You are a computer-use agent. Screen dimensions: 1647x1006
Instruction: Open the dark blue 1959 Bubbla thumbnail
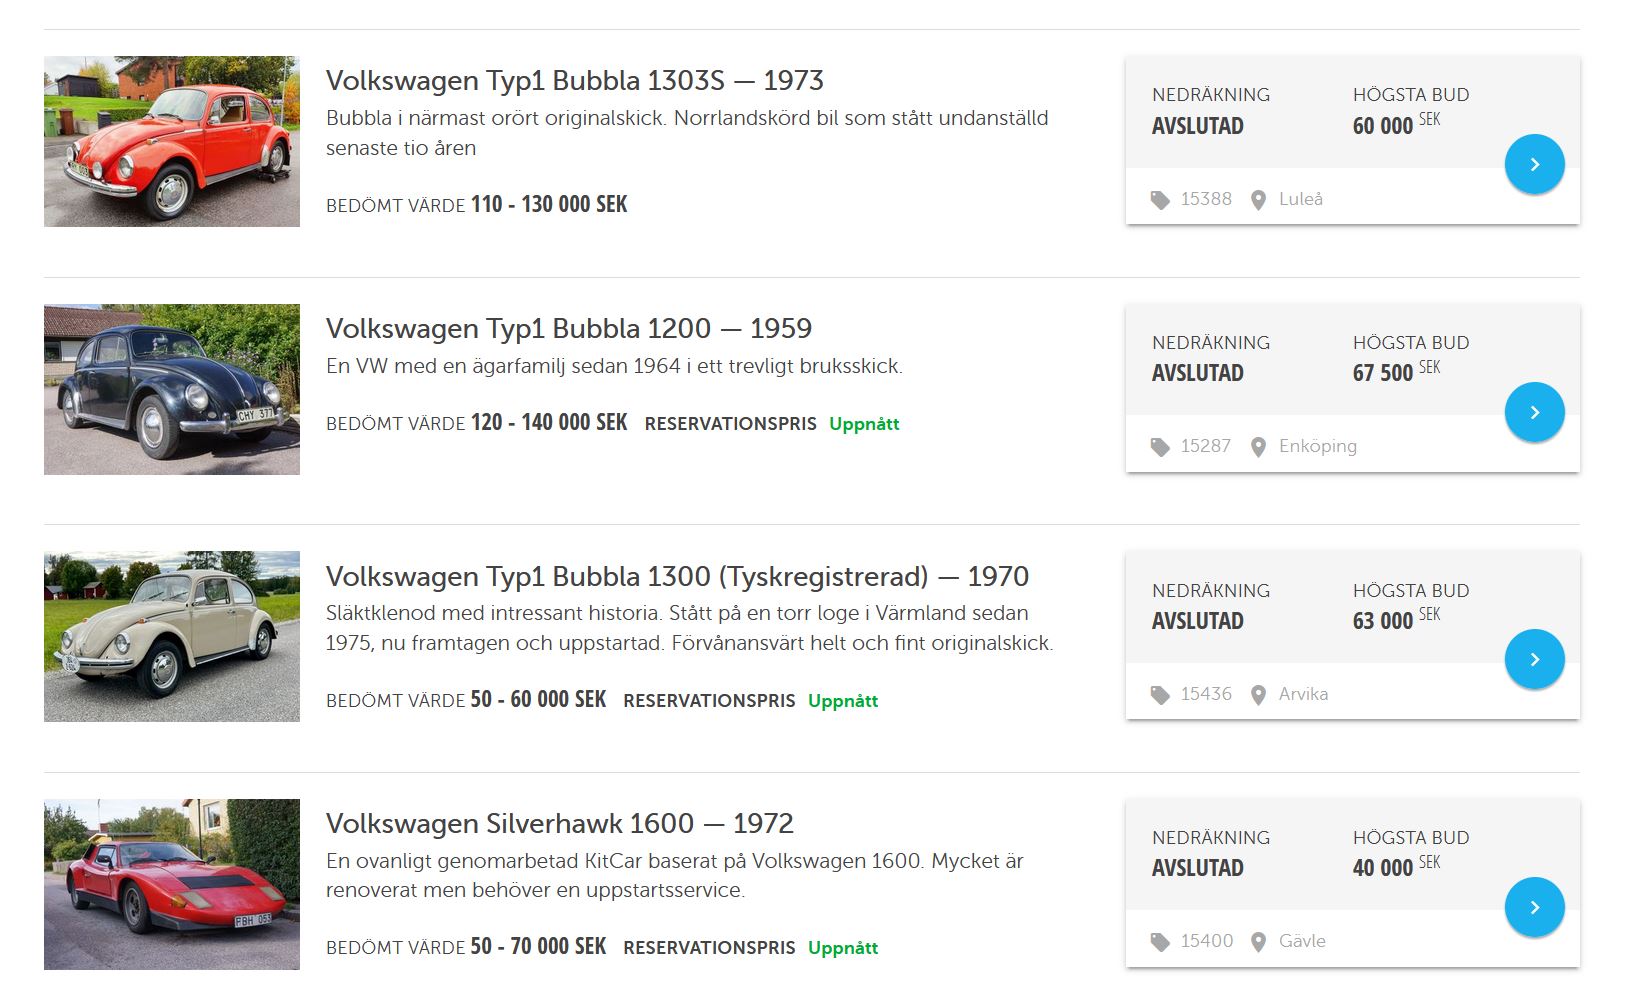tap(172, 389)
